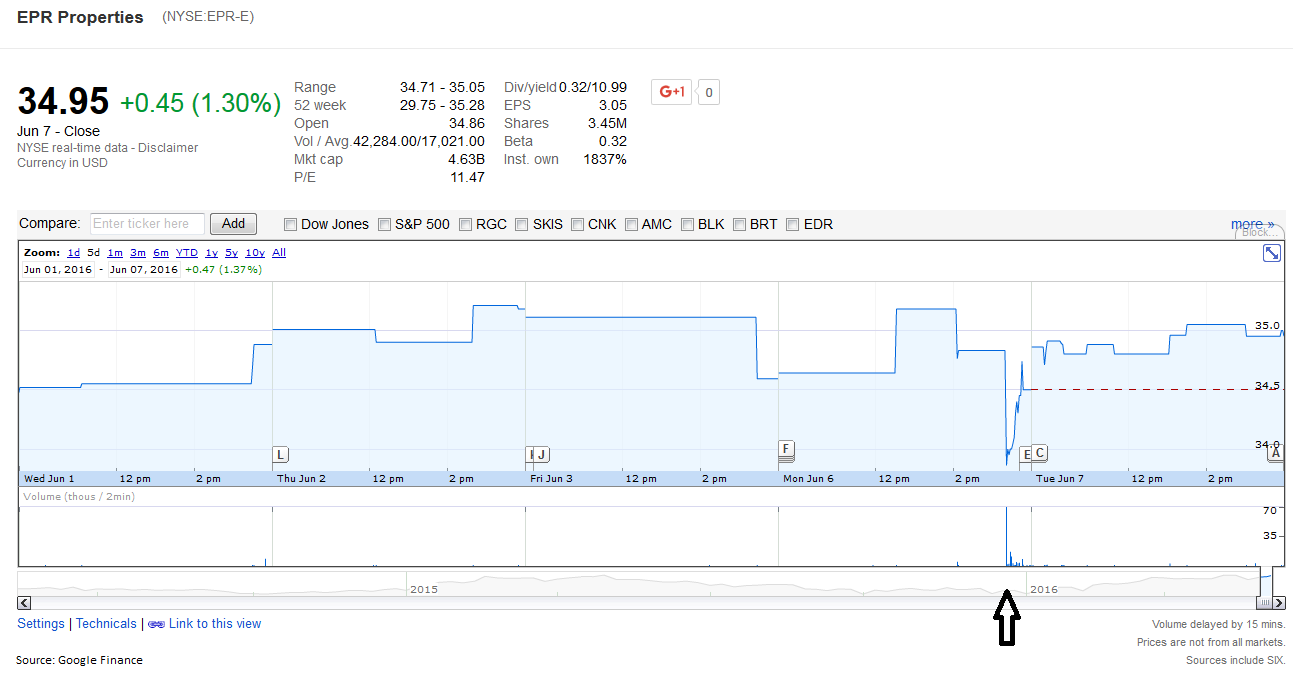Open news marker A at chart end
Screen dimensions: 1293x680
tap(1275, 453)
